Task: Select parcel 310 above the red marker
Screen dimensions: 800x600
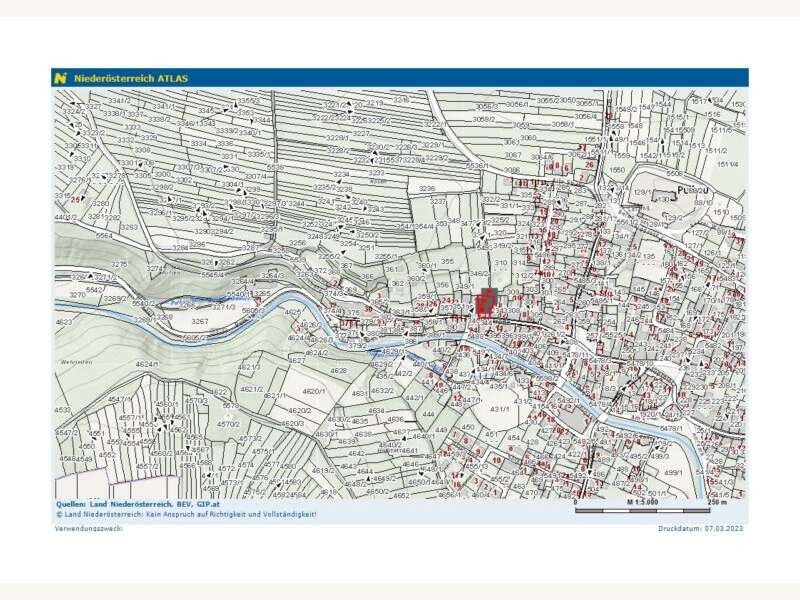Action: [x=501, y=262]
